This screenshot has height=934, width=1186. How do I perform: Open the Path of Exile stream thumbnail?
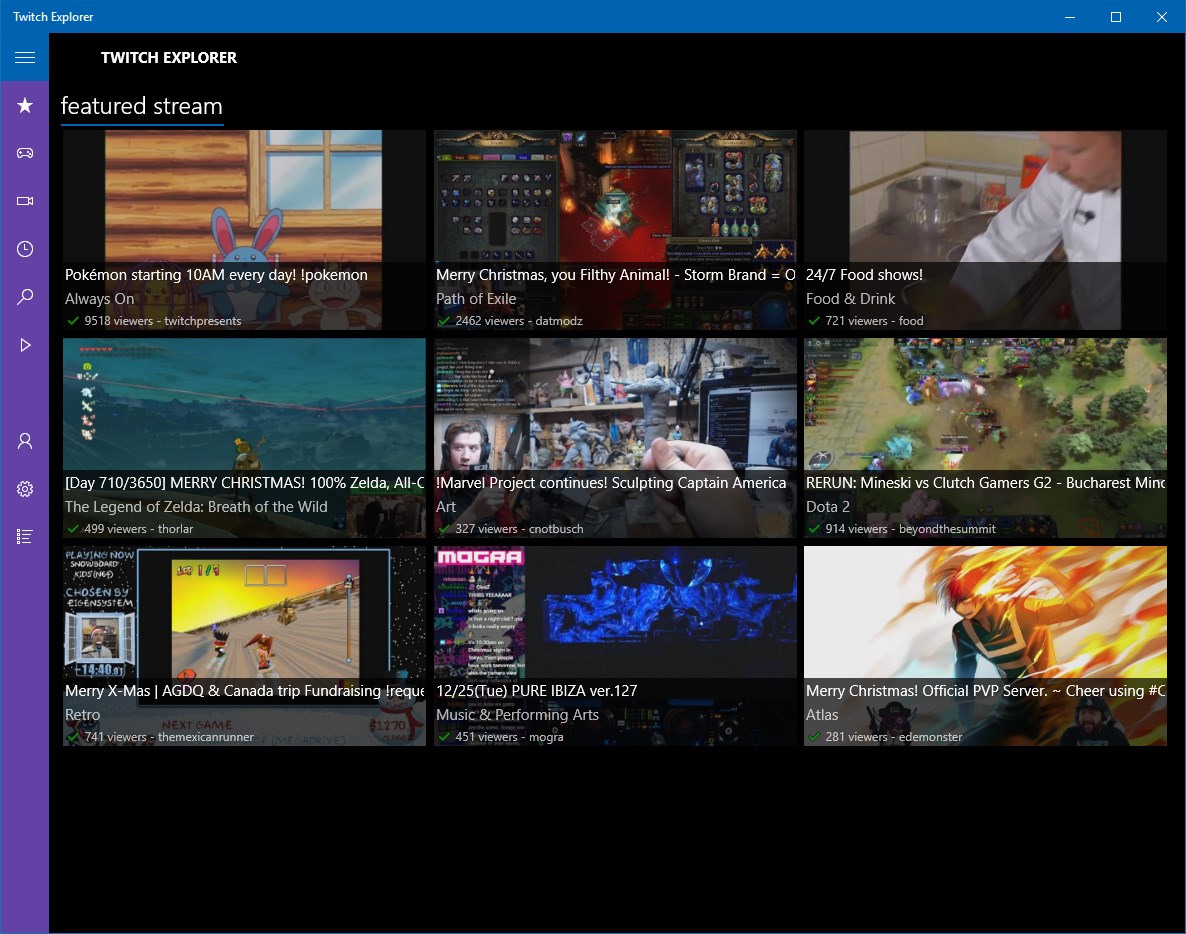[x=615, y=230]
